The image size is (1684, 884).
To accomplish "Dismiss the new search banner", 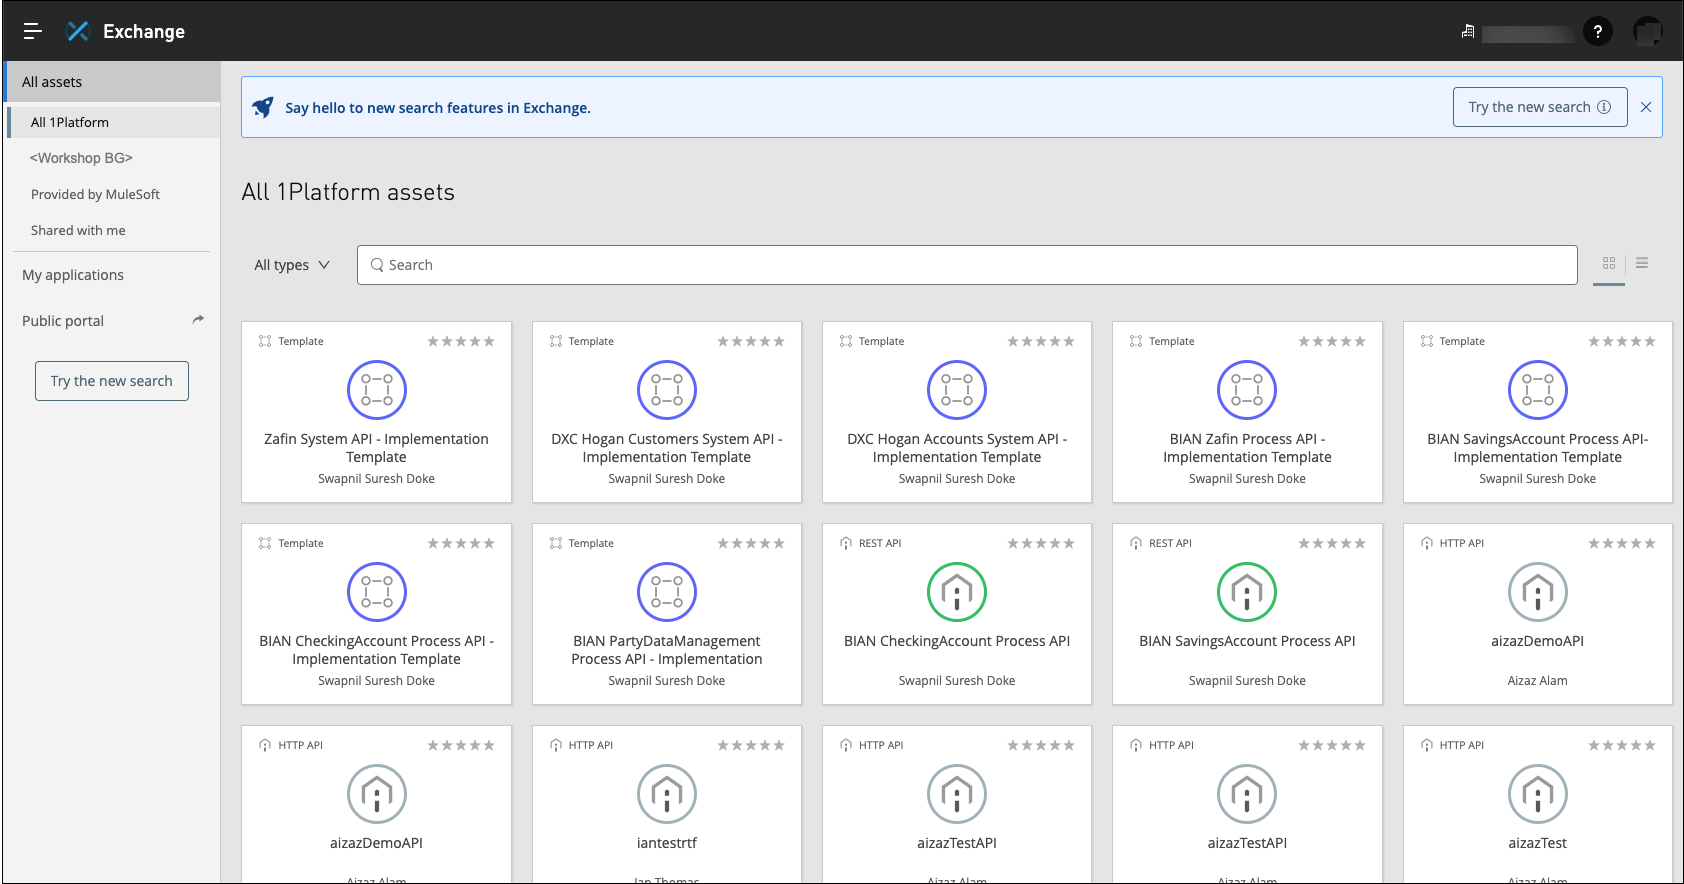I will (x=1646, y=107).
